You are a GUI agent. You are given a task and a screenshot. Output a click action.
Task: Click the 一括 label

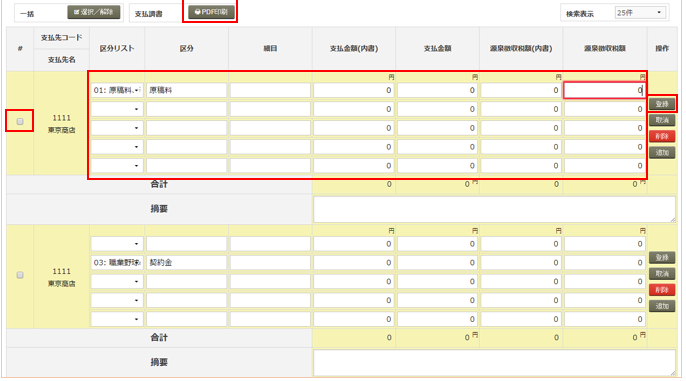tap(27, 14)
